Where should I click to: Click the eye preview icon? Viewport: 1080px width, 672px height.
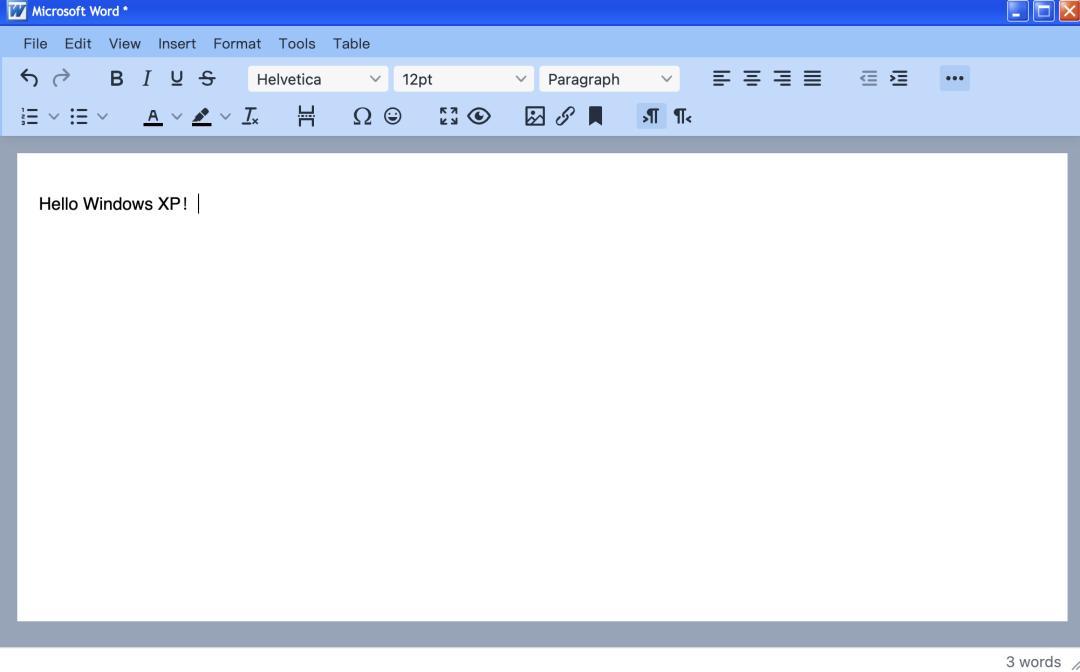[x=479, y=116]
